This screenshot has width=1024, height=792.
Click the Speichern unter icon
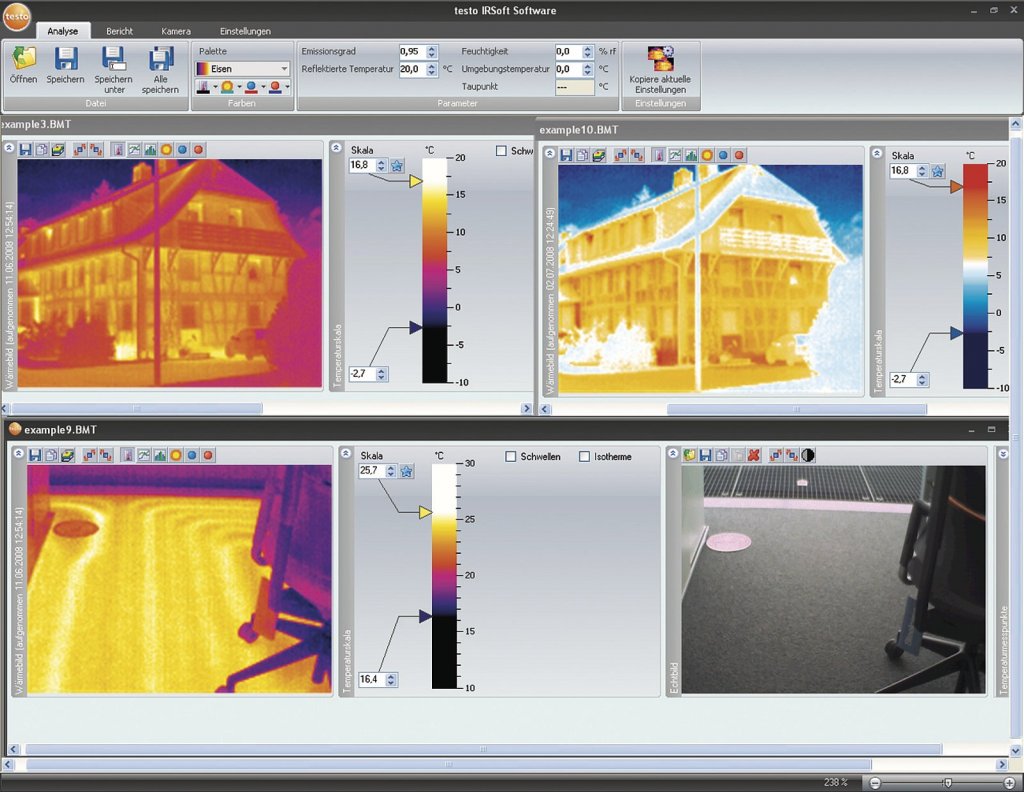[x=113, y=58]
